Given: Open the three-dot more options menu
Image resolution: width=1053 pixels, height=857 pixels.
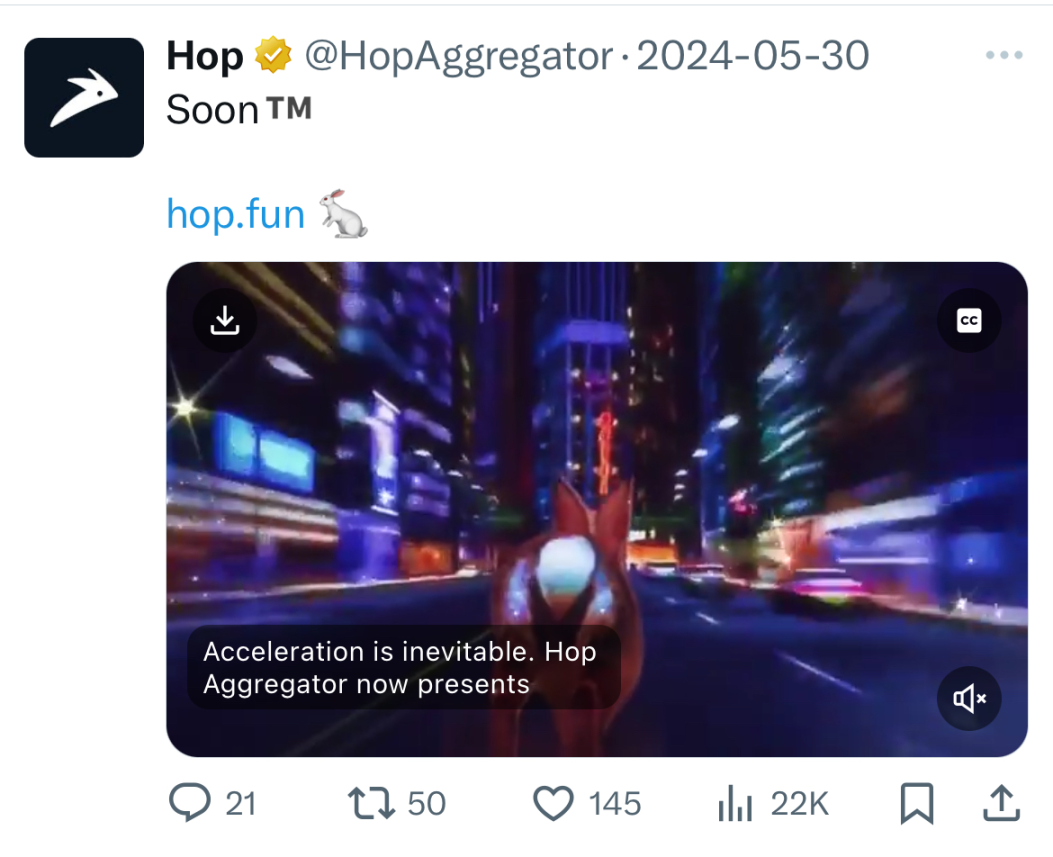Looking at the screenshot, I should tap(1003, 55).
